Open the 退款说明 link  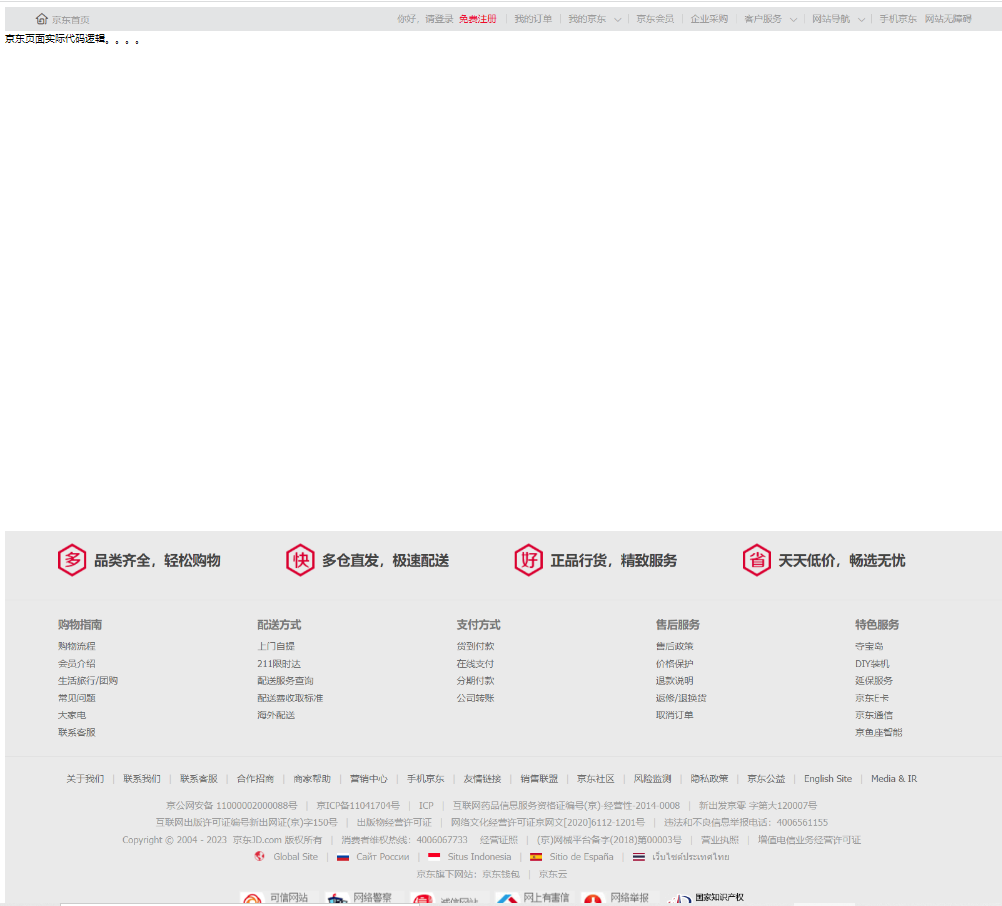click(x=675, y=680)
